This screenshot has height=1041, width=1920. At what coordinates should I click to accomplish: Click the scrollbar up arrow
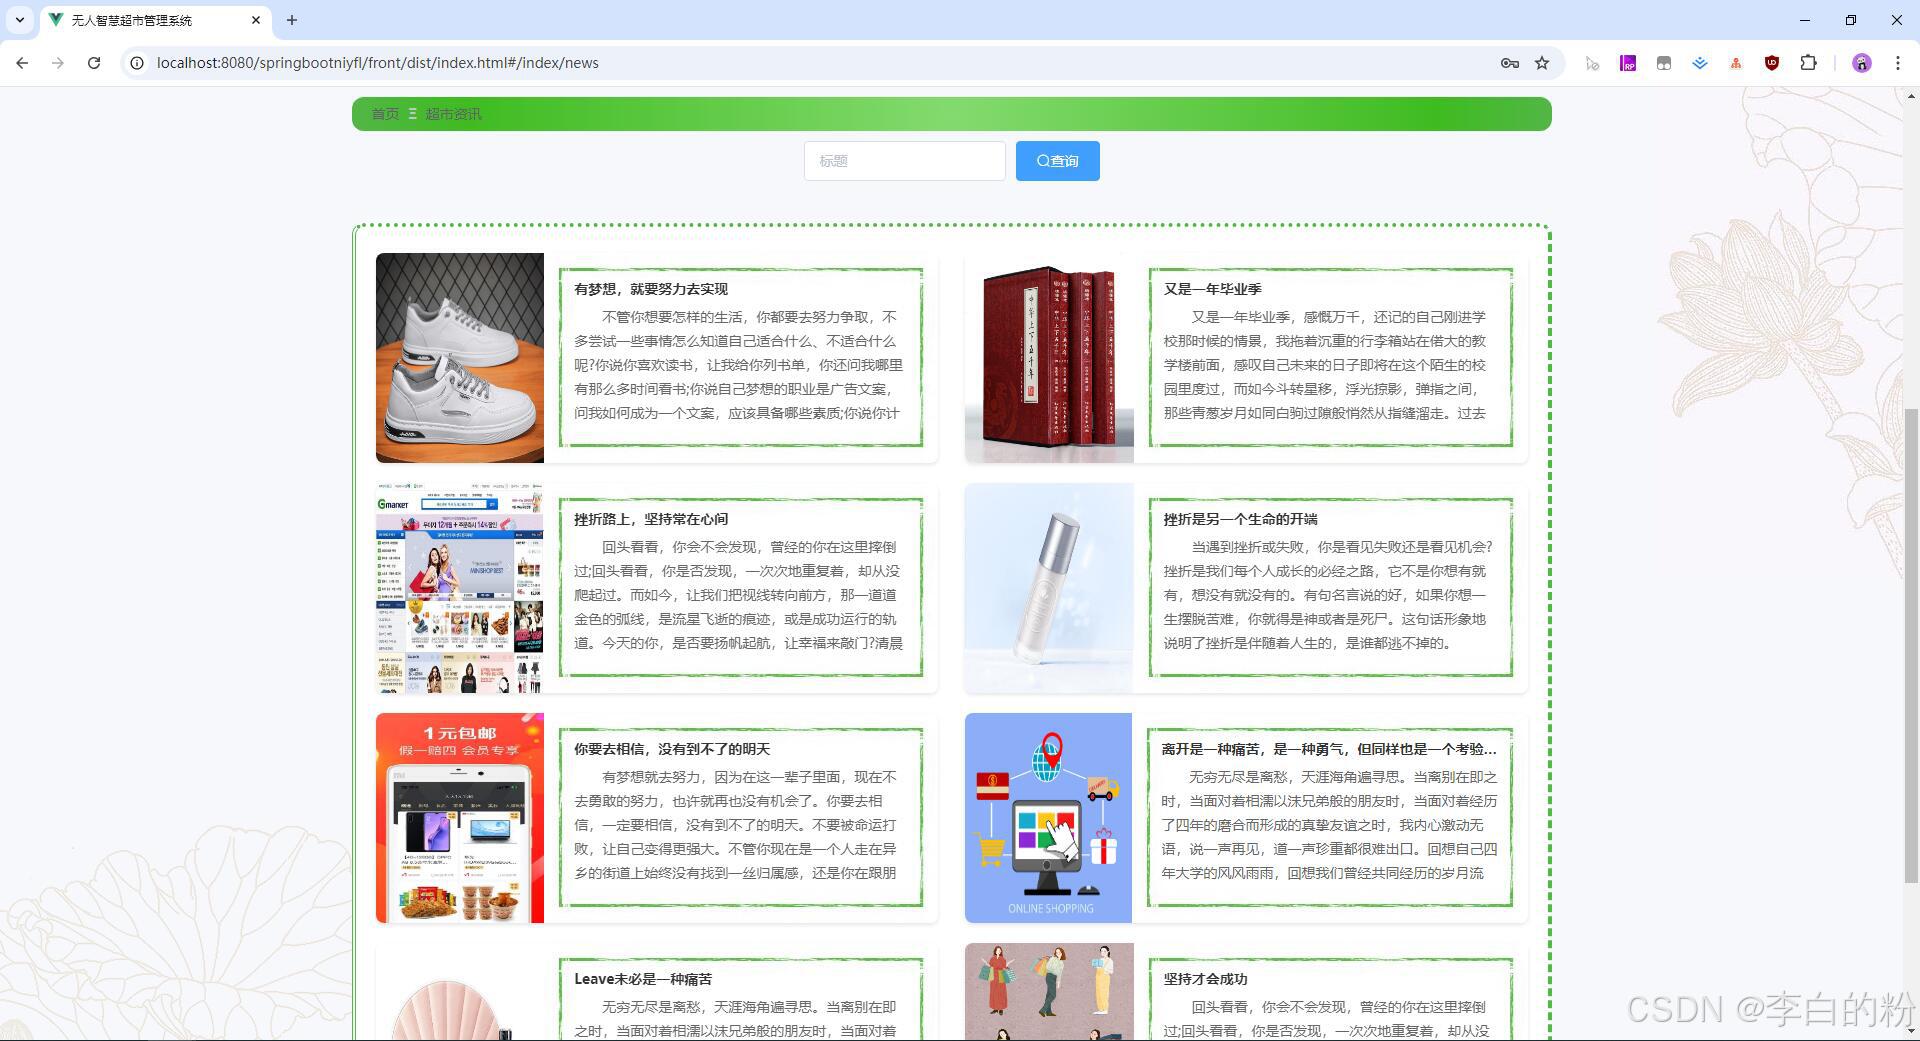[1911, 97]
